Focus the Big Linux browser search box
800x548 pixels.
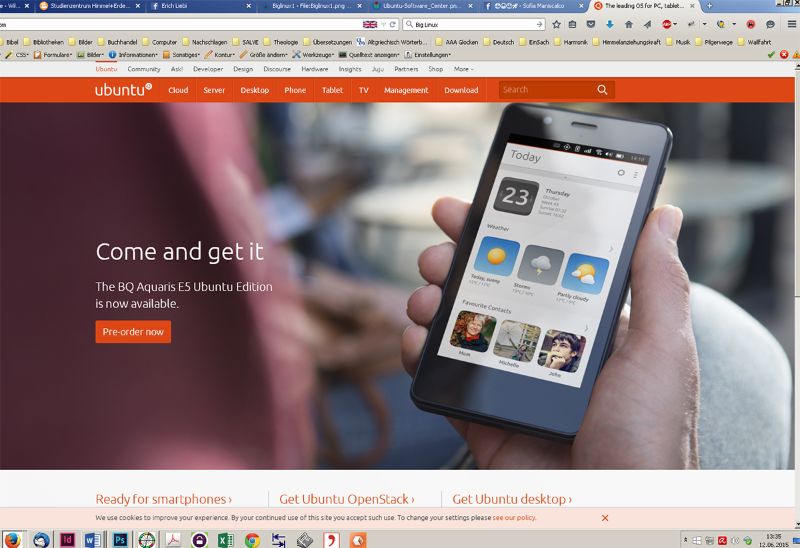point(473,24)
